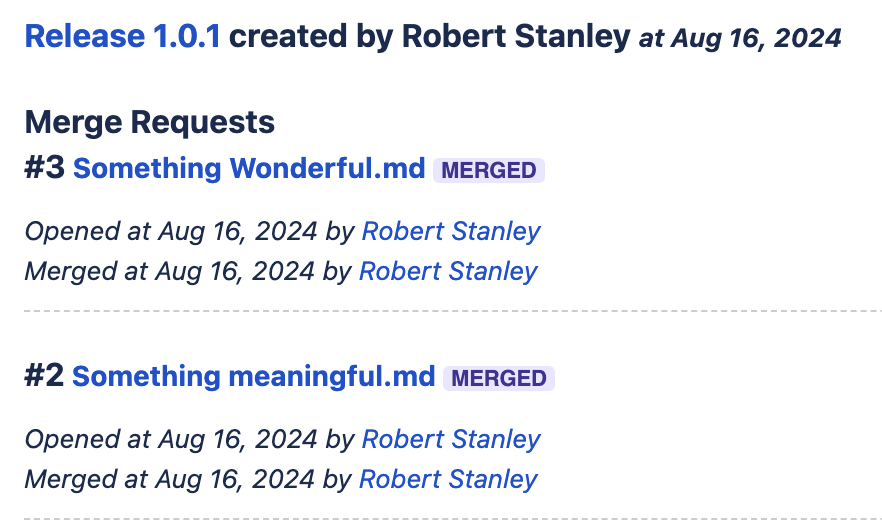Image resolution: width=882 pixels, height=530 pixels.
Task: Click the #3 merge request number
Action: (x=44, y=169)
